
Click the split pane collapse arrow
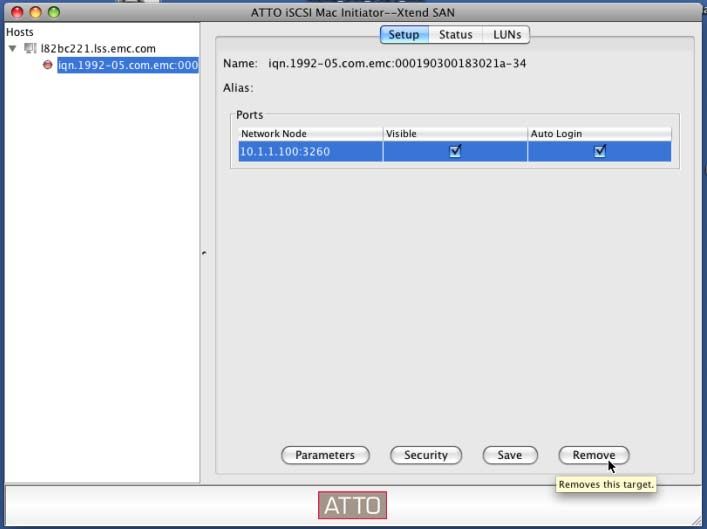coord(204,253)
